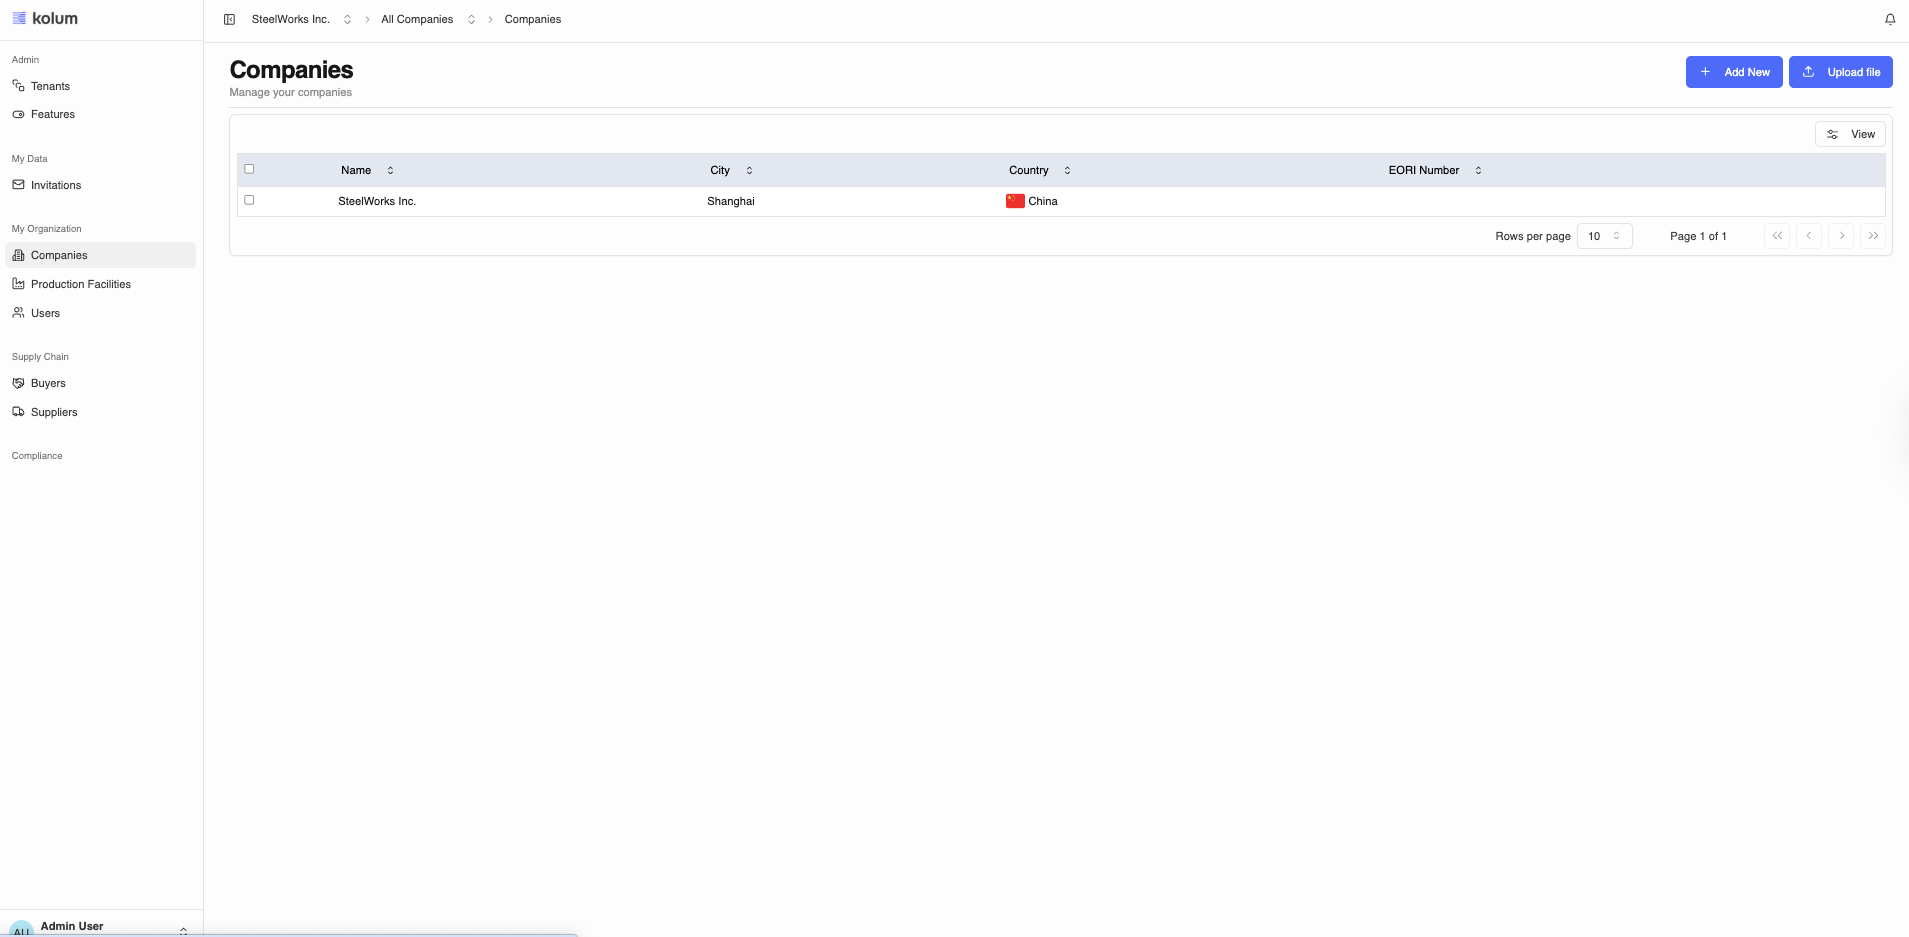Navigate to Suppliers in sidebar
This screenshot has width=1909, height=937.
[54, 412]
